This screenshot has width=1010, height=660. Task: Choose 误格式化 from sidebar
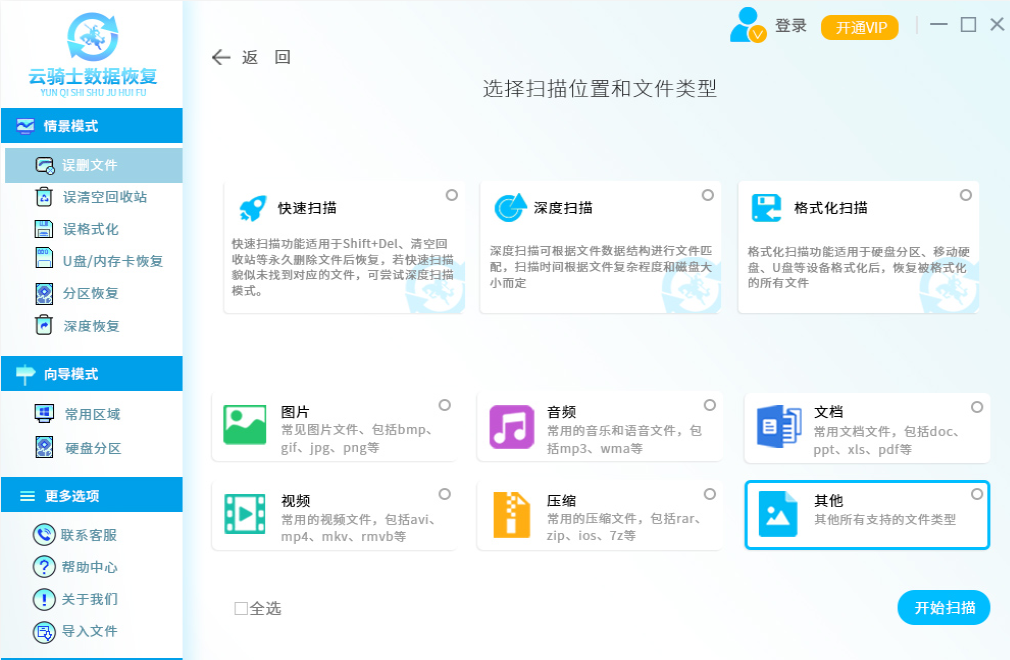point(91,229)
